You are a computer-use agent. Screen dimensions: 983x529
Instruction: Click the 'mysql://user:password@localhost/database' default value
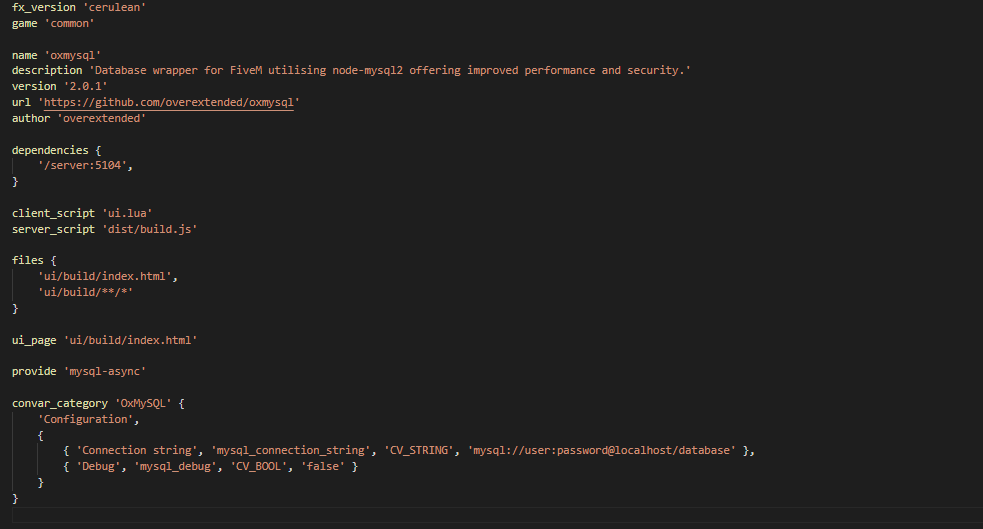[x=601, y=451]
